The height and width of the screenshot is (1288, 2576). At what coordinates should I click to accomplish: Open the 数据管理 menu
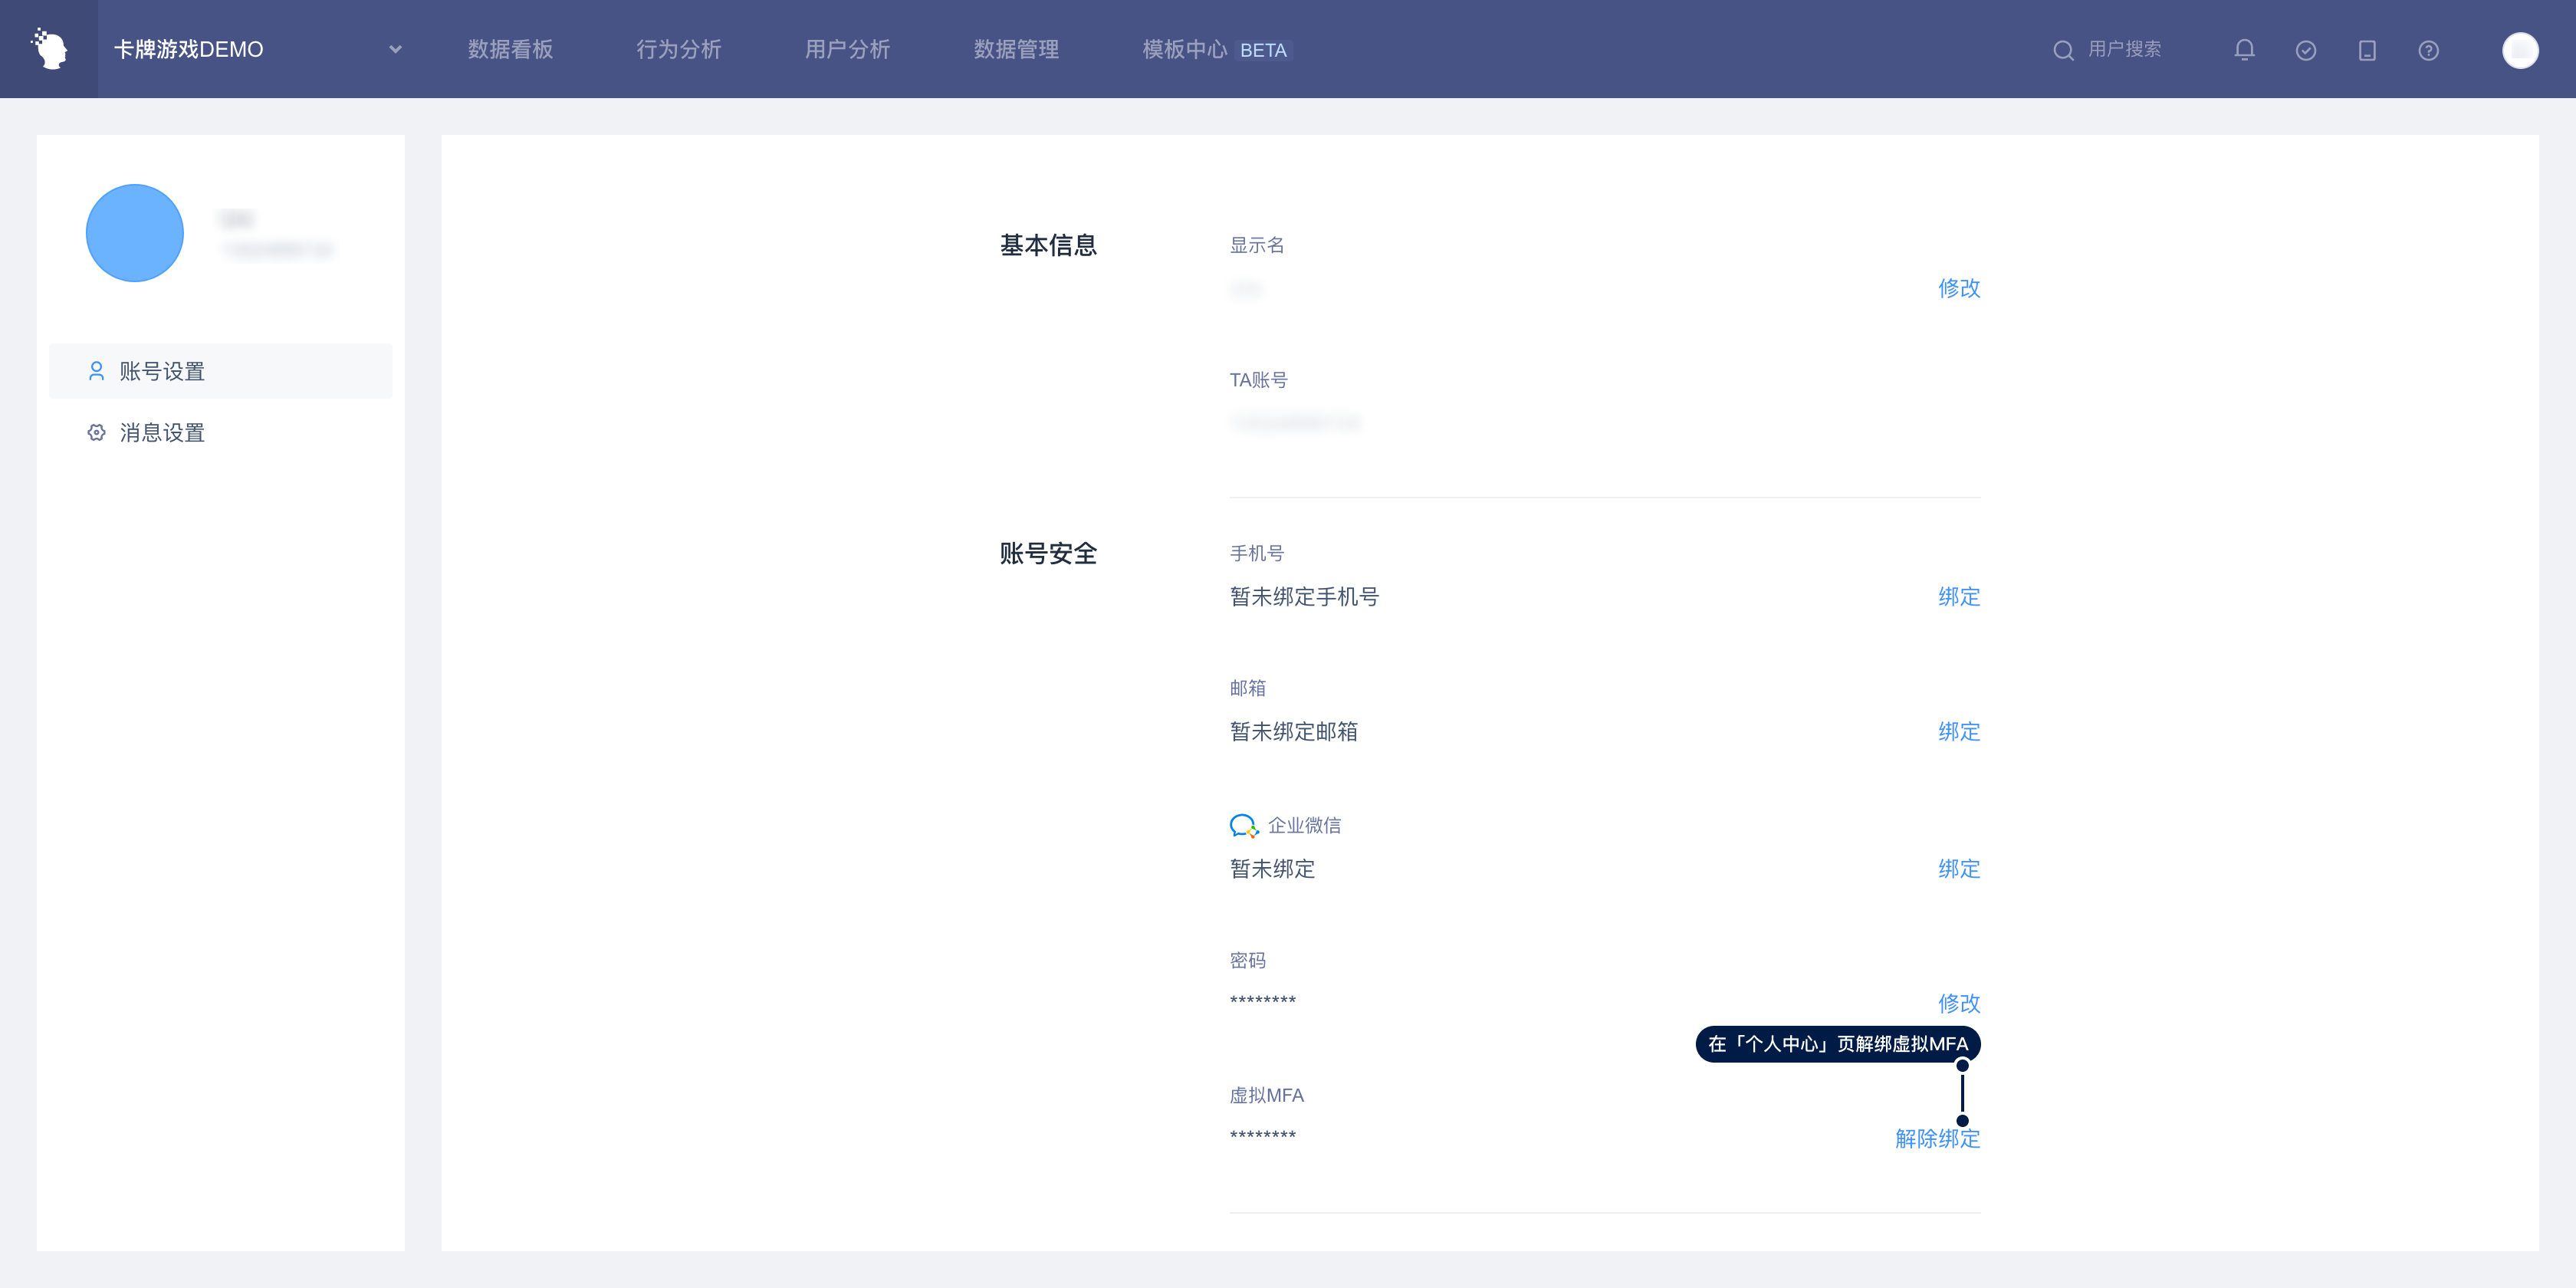(1016, 49)
